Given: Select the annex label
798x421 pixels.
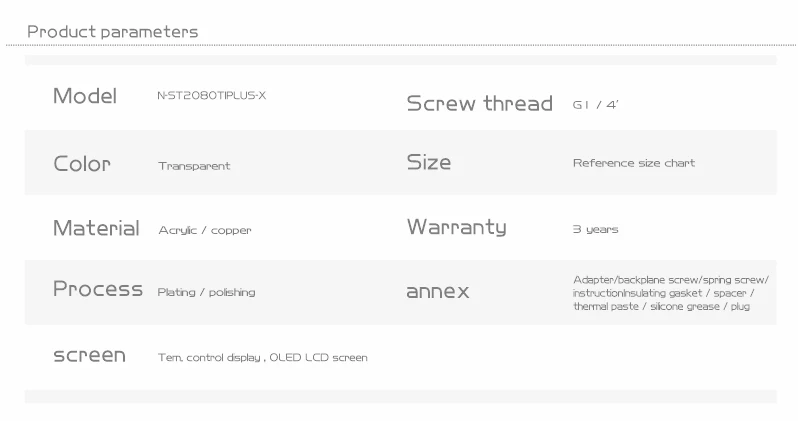Looking at the screenshot, I should click(x=438, y=292).
